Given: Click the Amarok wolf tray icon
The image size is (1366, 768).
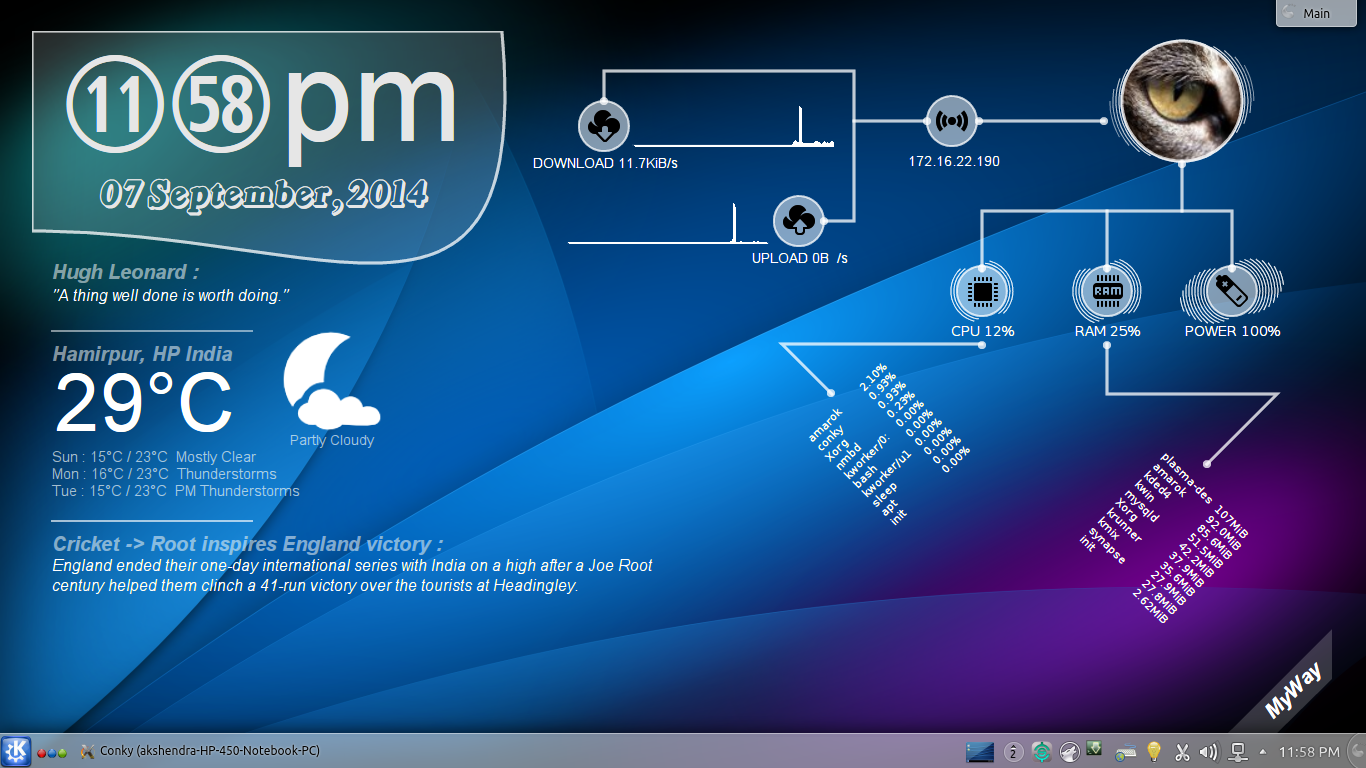Looking at the screenshot, I should [1069, 751].
